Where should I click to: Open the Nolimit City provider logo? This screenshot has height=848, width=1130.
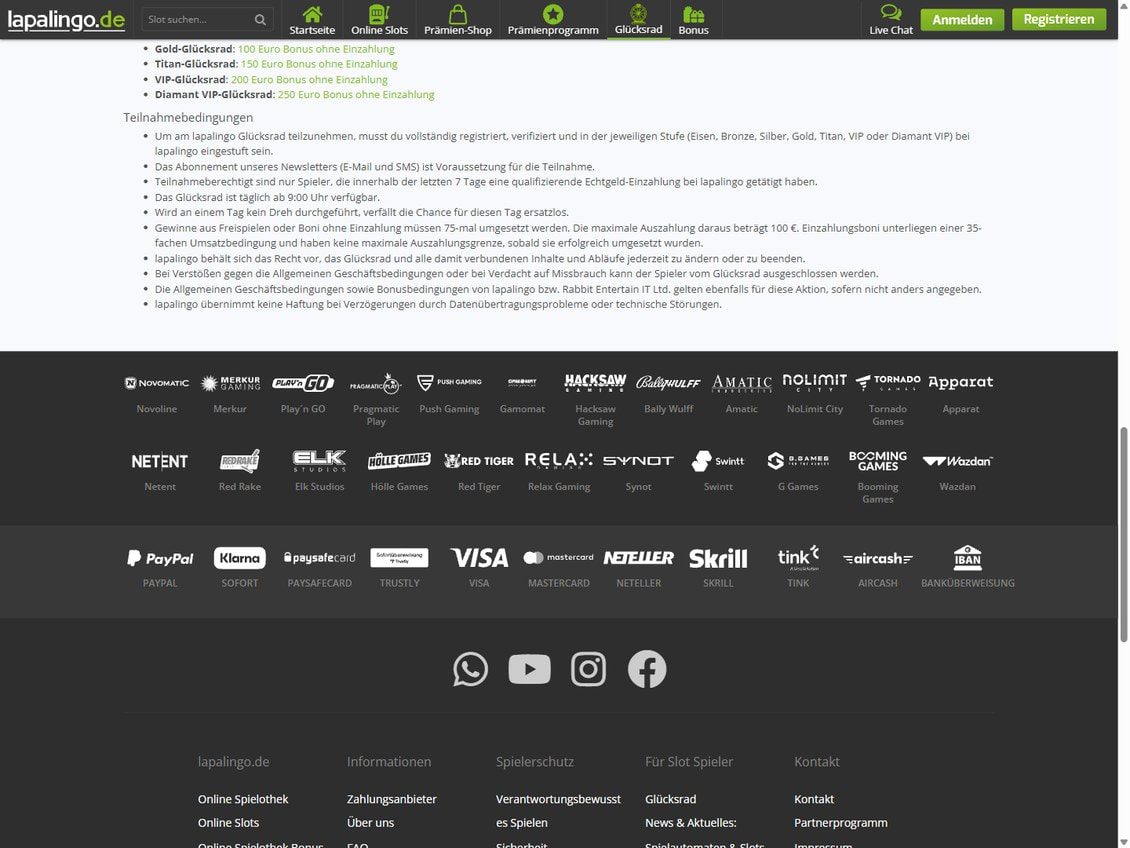click(815, 382)
